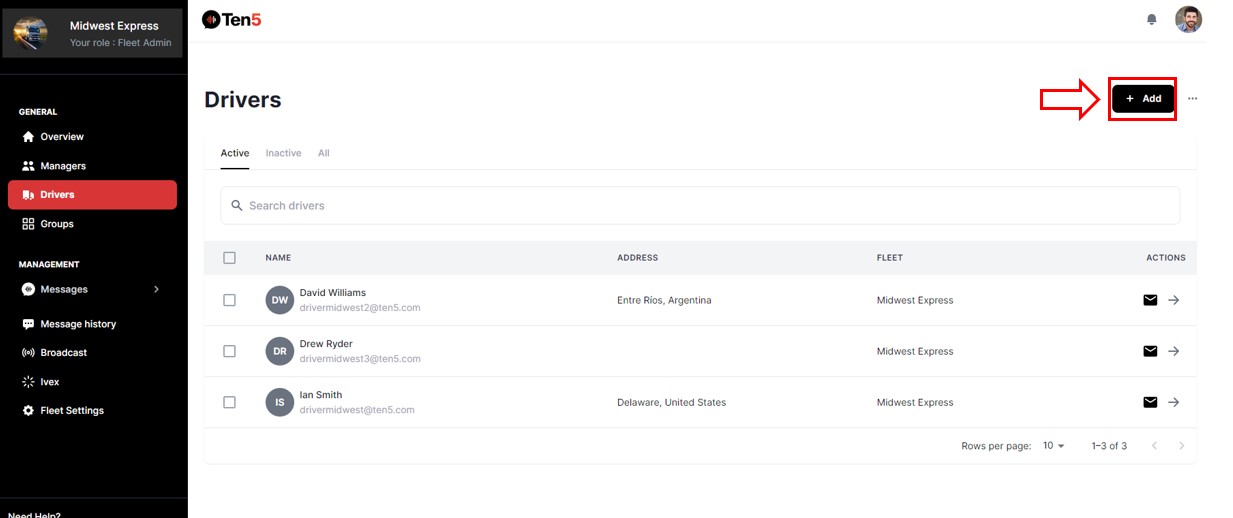
Task: Open the rows per page dropdown
Action: point(1054,446)
